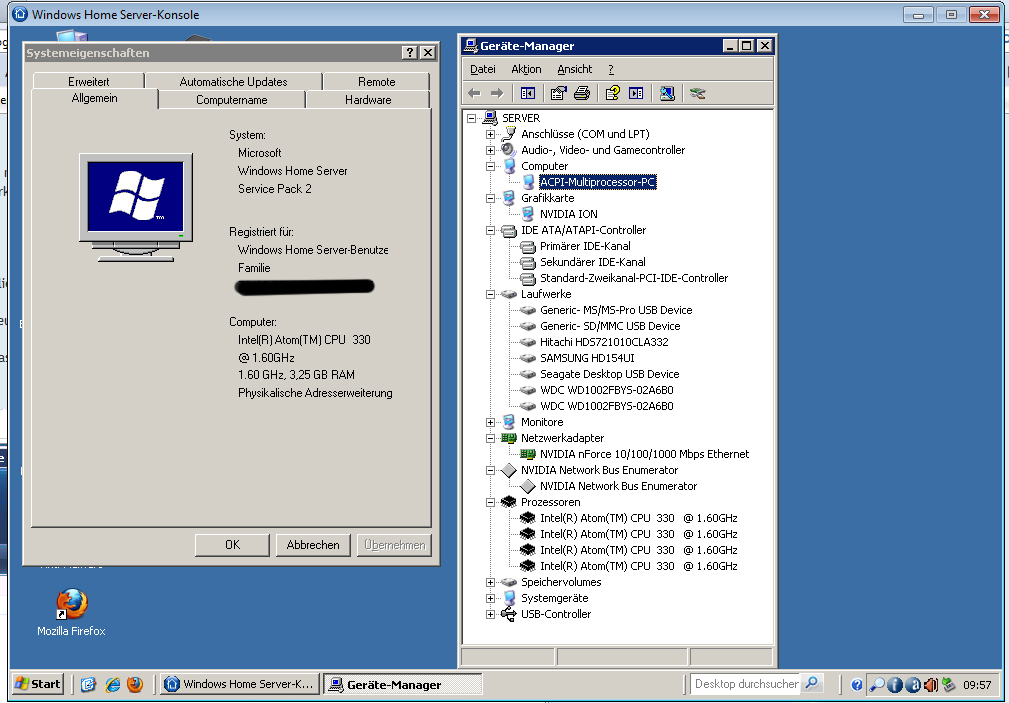Screen dimensions: 1009x703
Task: Open the Start menu
Action: point(37,684)
